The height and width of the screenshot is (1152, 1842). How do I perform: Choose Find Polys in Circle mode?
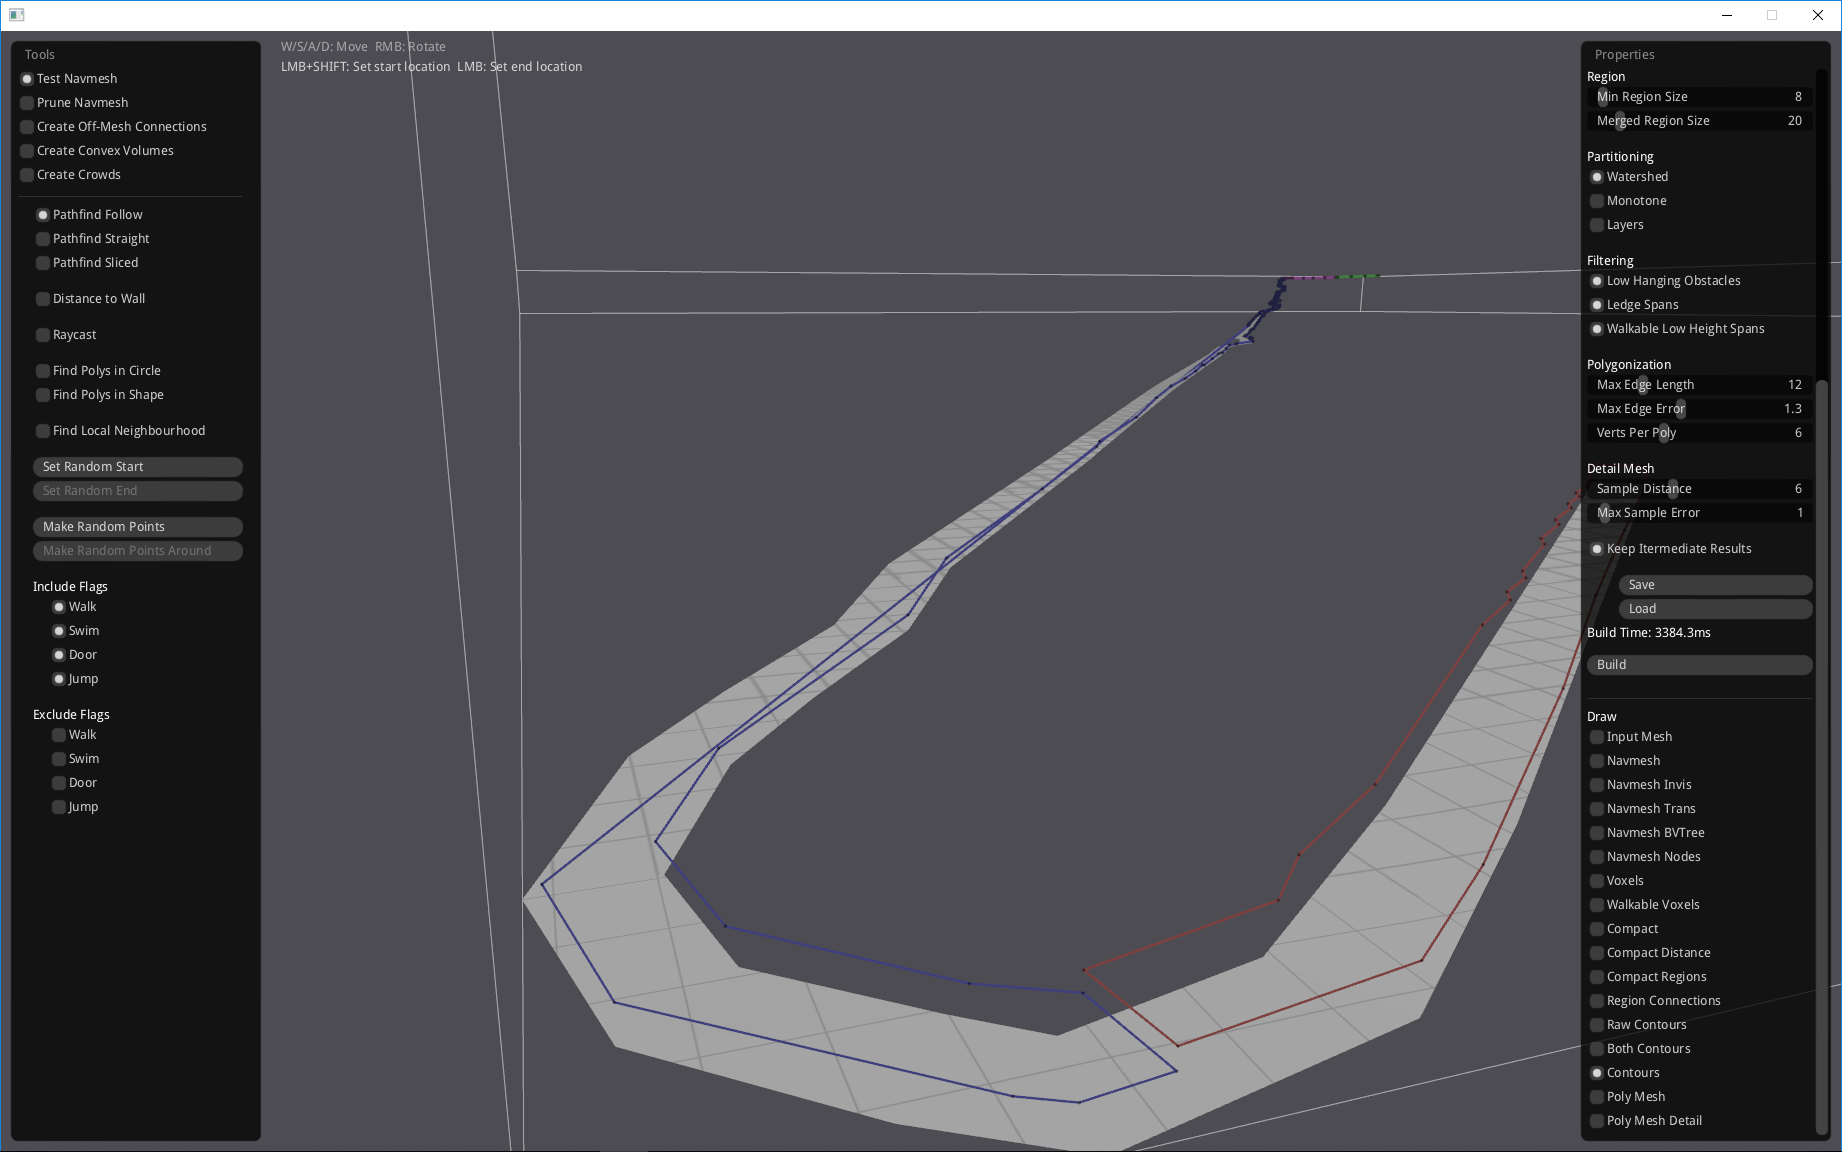[x=43, y=370]
